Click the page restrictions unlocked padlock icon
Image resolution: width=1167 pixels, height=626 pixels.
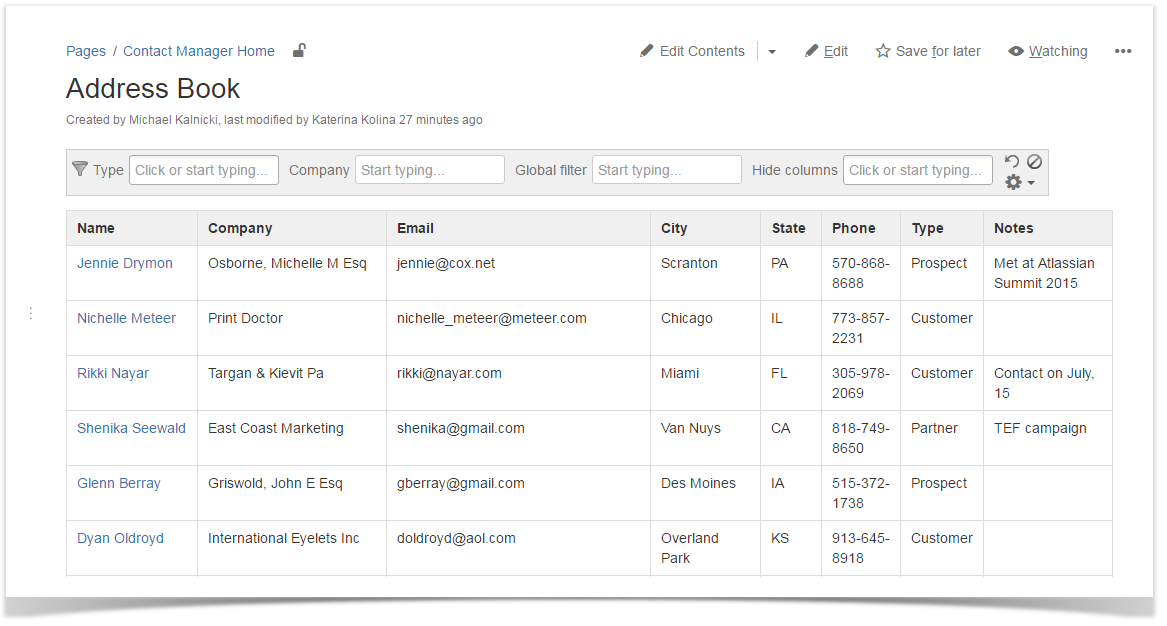[x=299, y=51]
